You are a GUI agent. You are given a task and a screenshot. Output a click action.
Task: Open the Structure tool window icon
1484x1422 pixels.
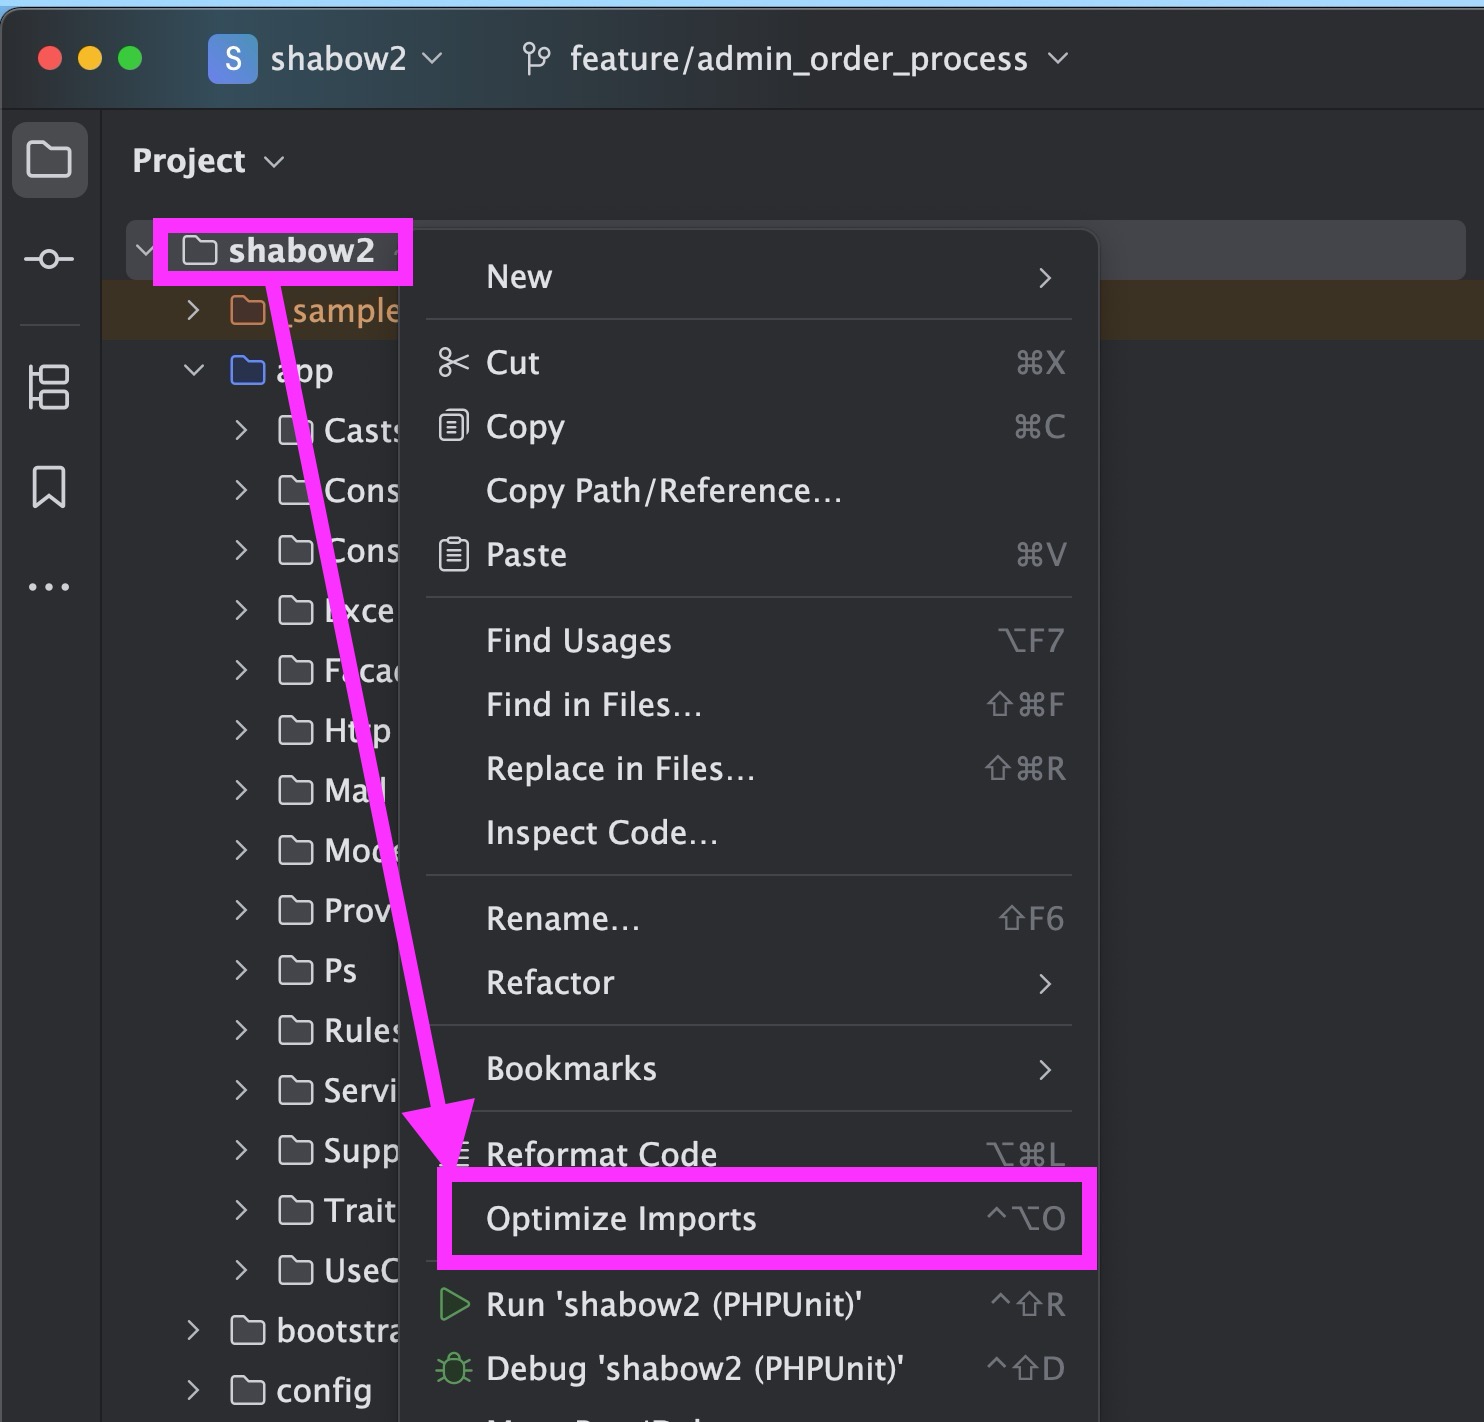pyautogui.click(x=49, y=387)
